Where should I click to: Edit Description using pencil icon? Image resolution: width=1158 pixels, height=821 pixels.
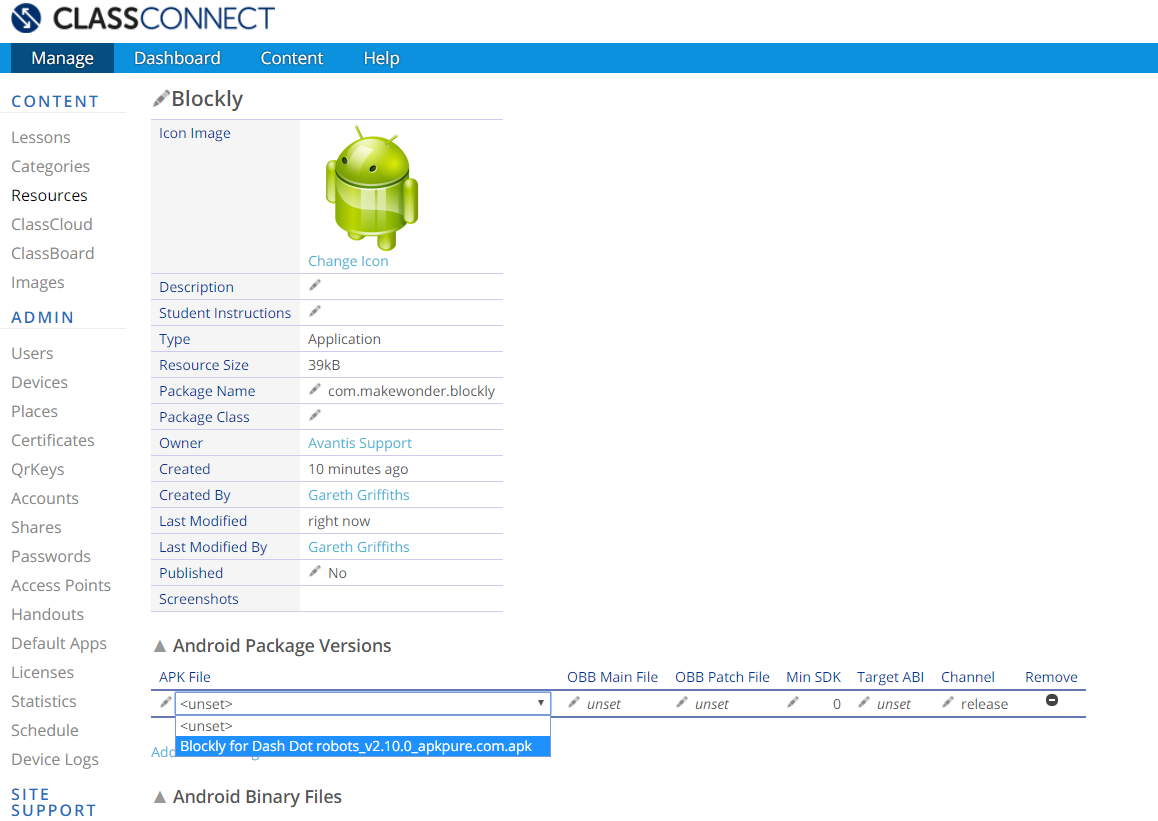pos(315,286)
